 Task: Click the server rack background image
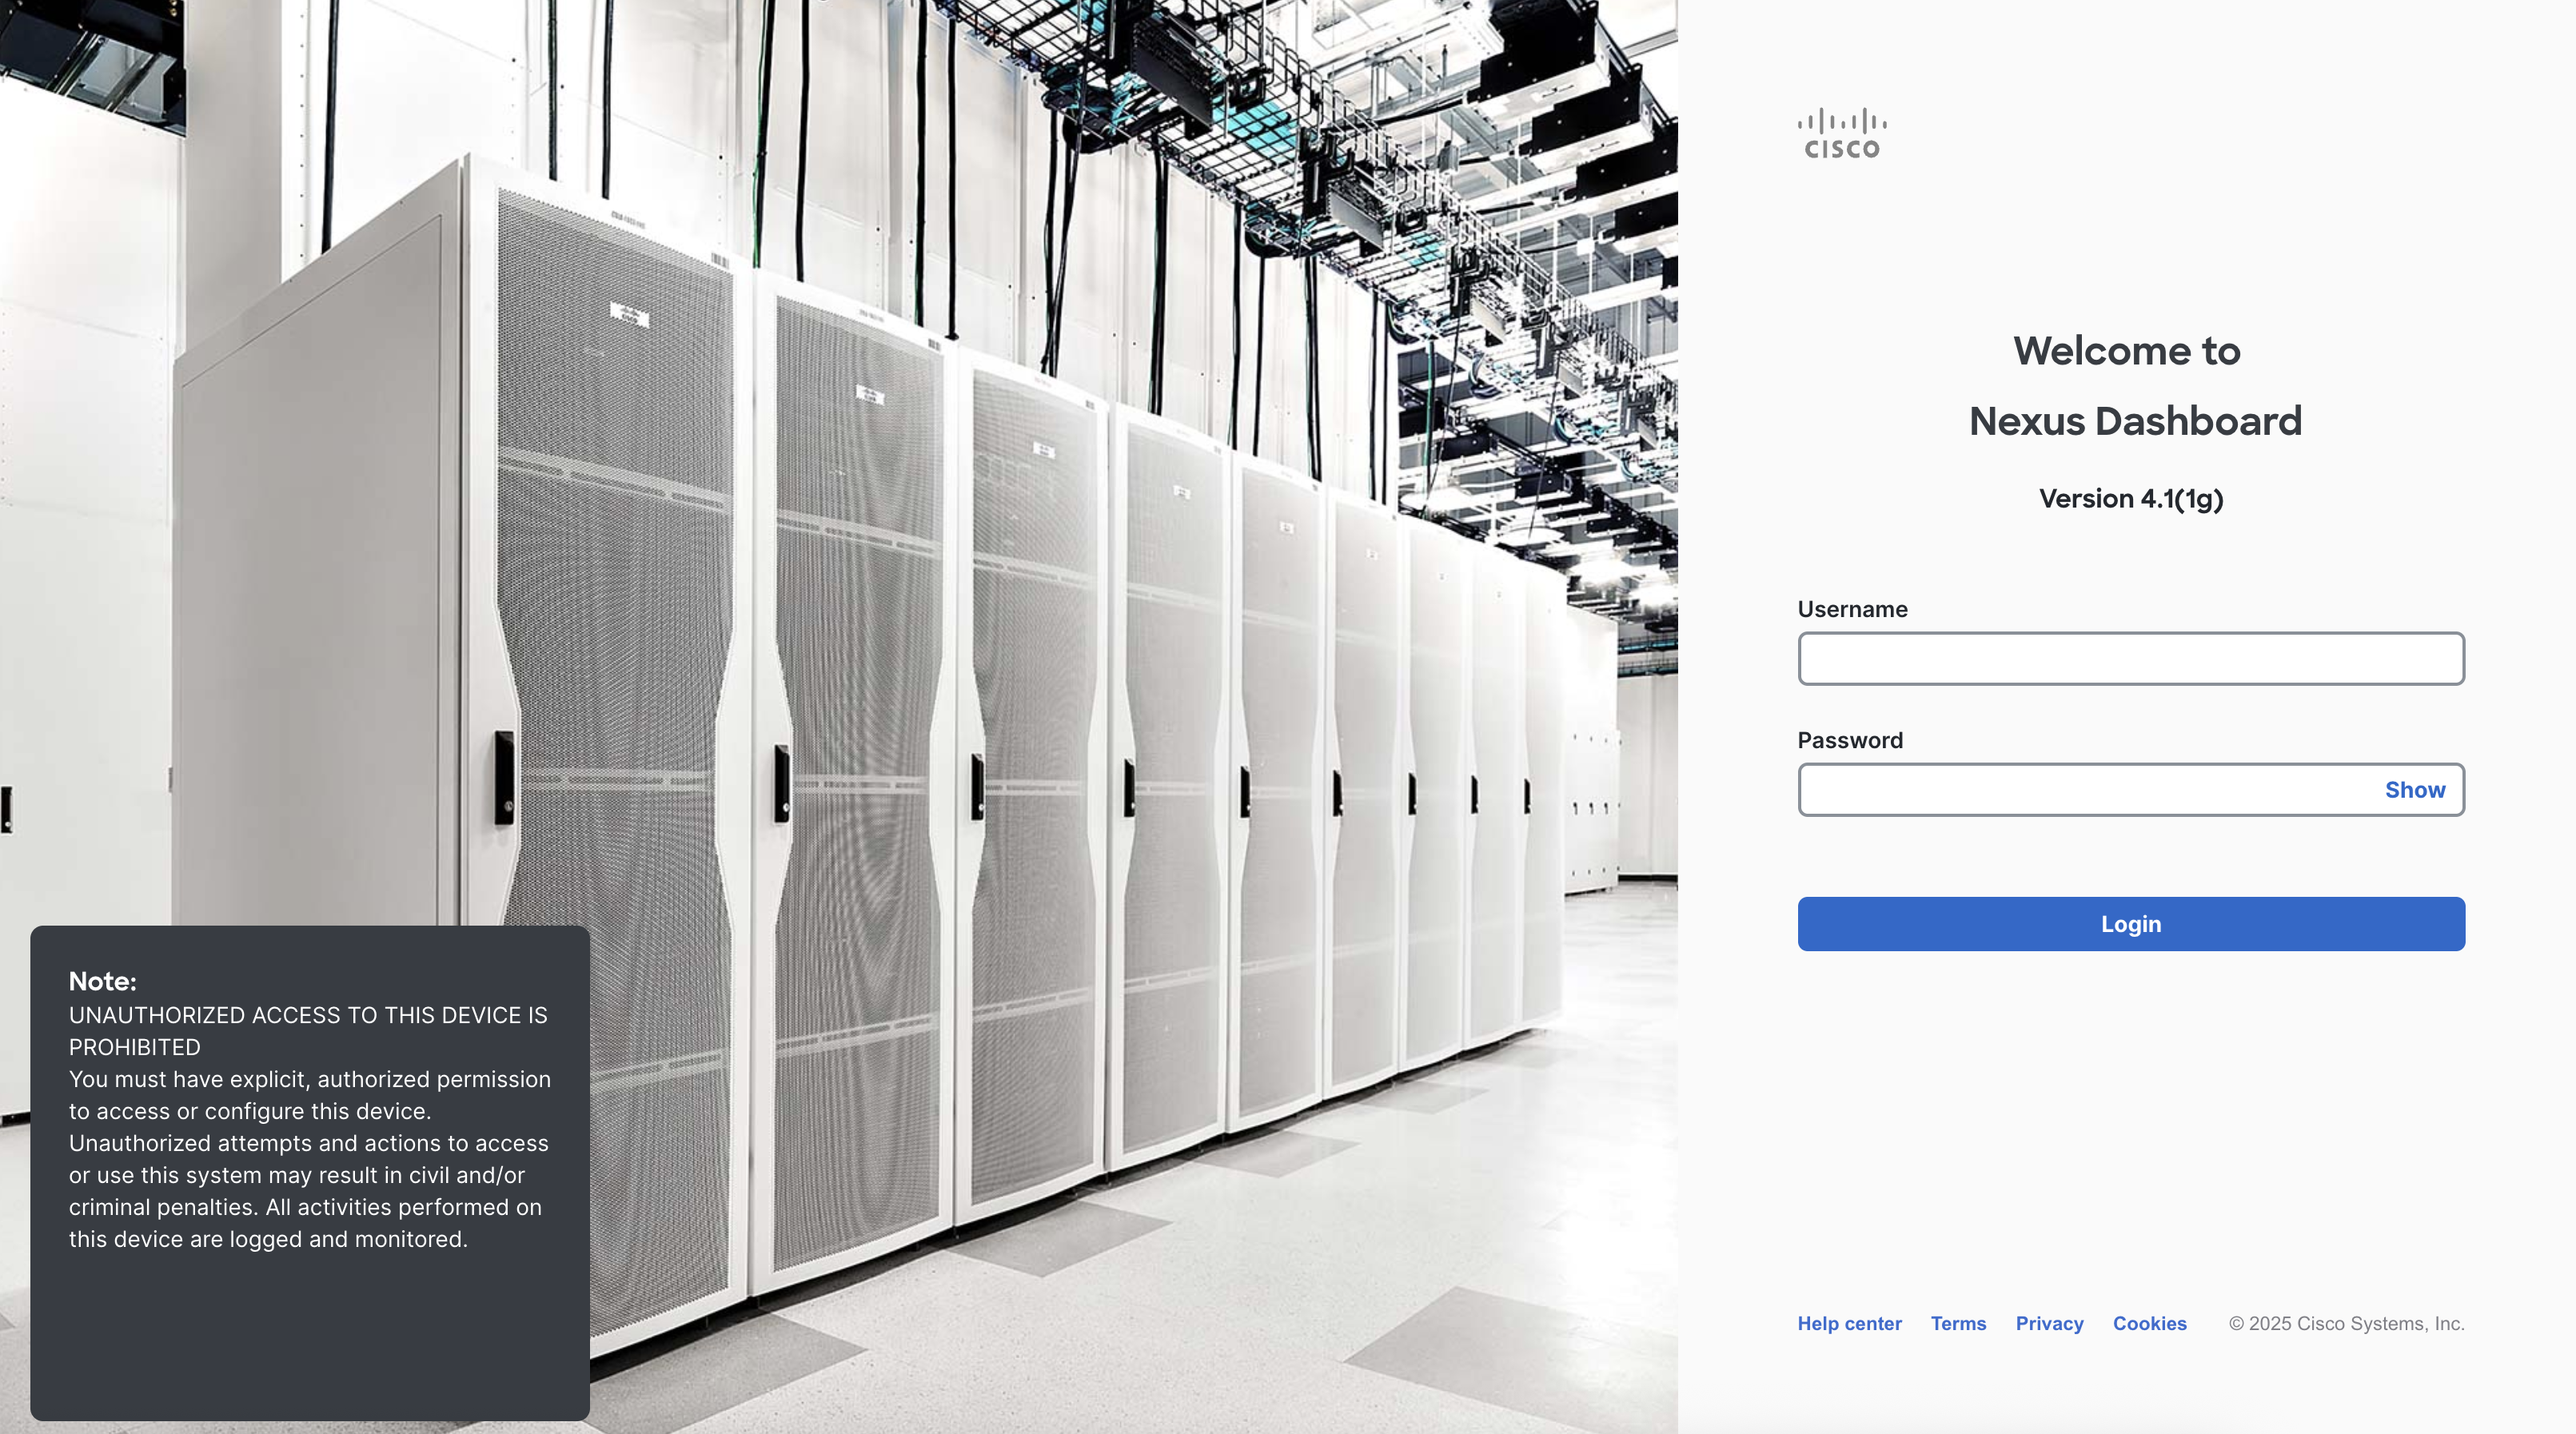click(1000, 600)
